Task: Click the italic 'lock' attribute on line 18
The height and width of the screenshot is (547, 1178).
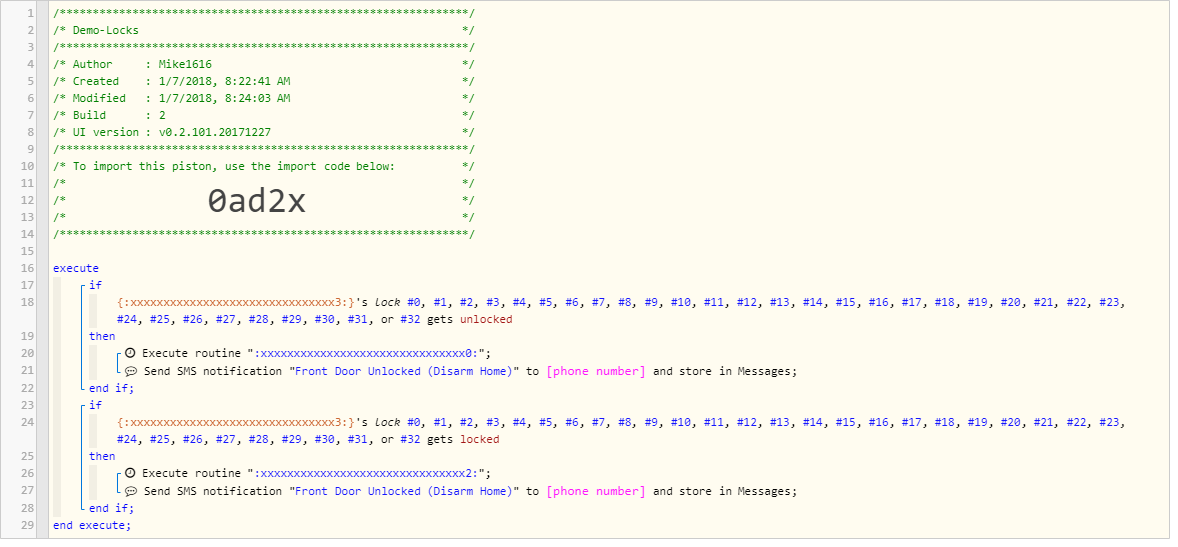Action: 388,303
